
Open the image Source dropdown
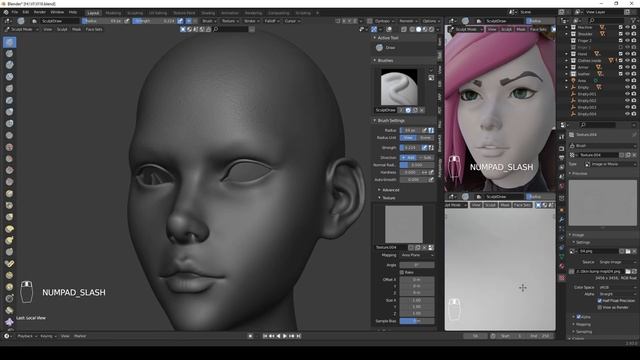click(617, 262)
